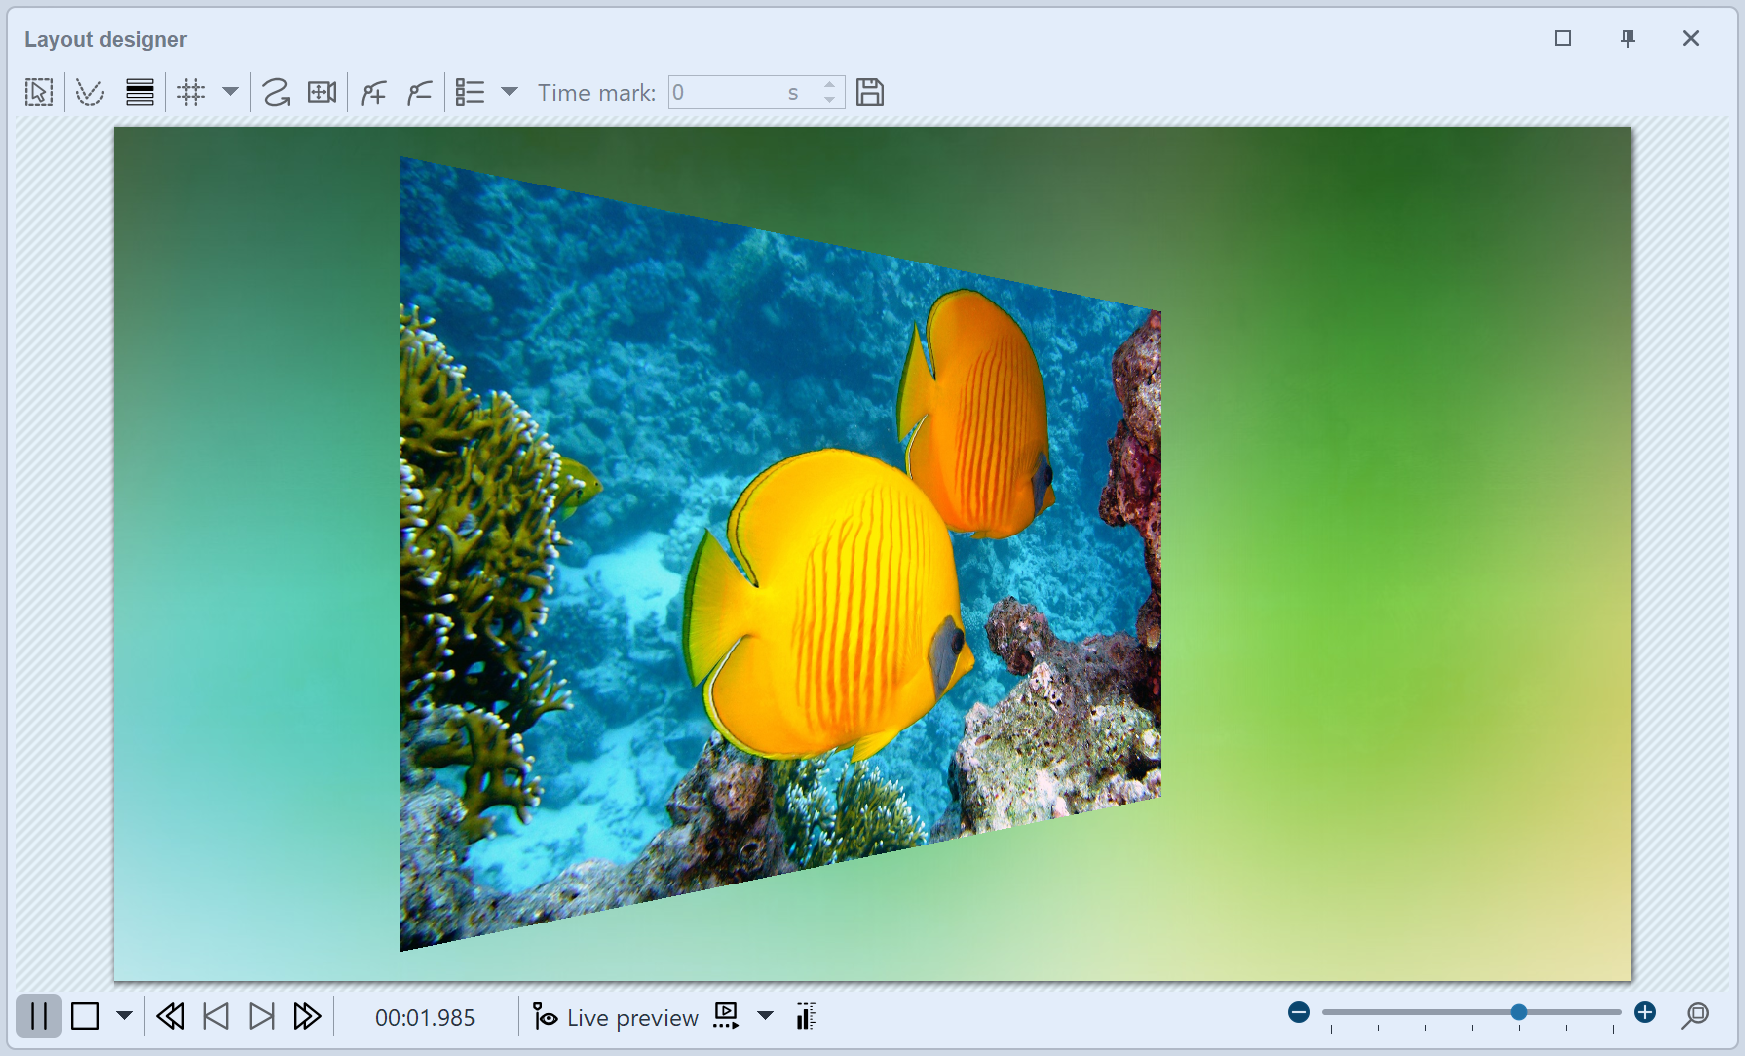The image size is (1745, 1056).
Task: Select the object selection tool
Action: click(x=38, y=92)
